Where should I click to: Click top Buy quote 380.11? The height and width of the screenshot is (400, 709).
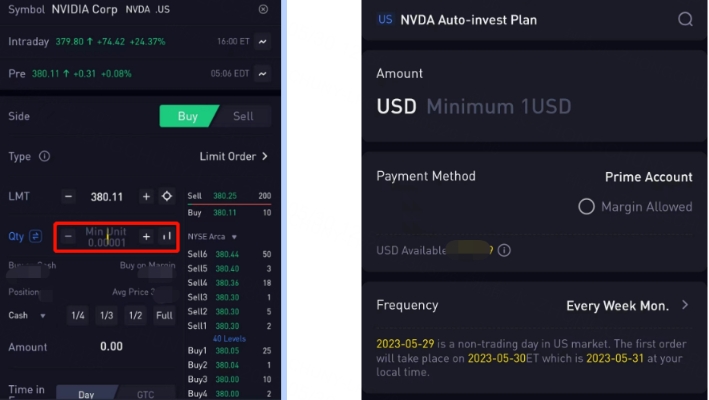pos(225,212)
